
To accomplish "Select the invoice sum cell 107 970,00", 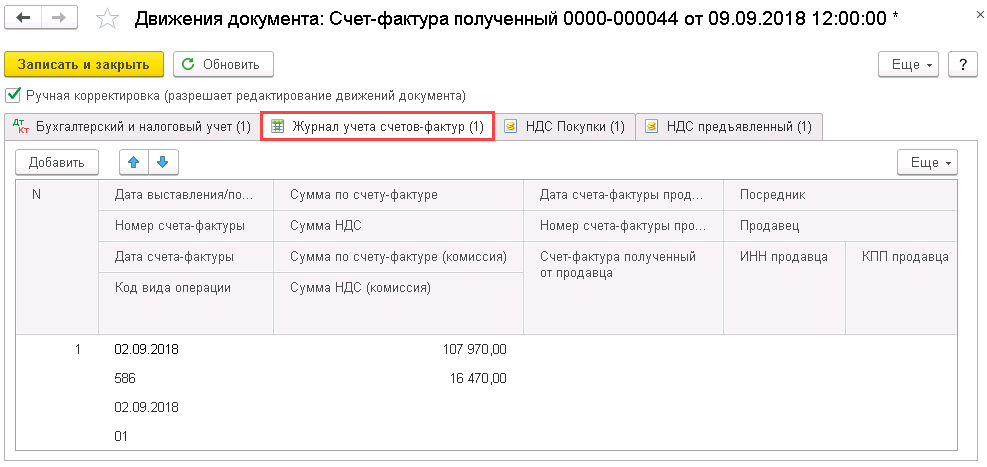I will coord(474,350).
